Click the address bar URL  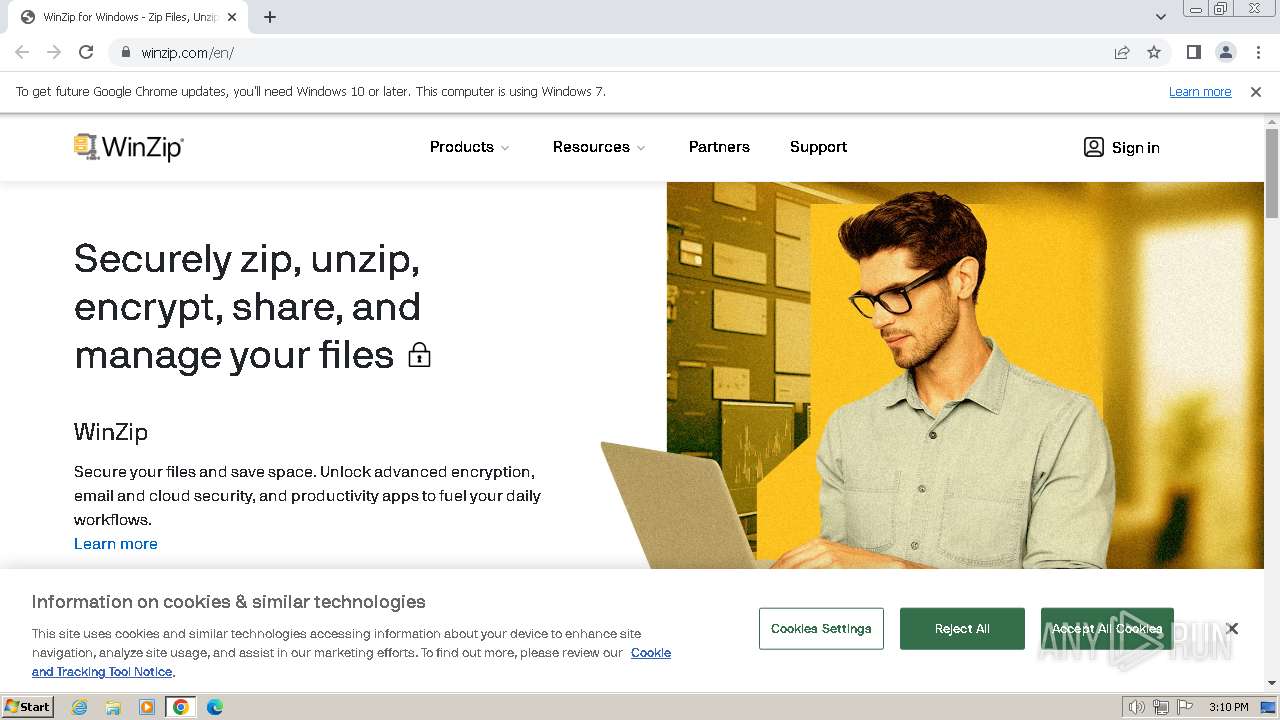click(188, 52)
